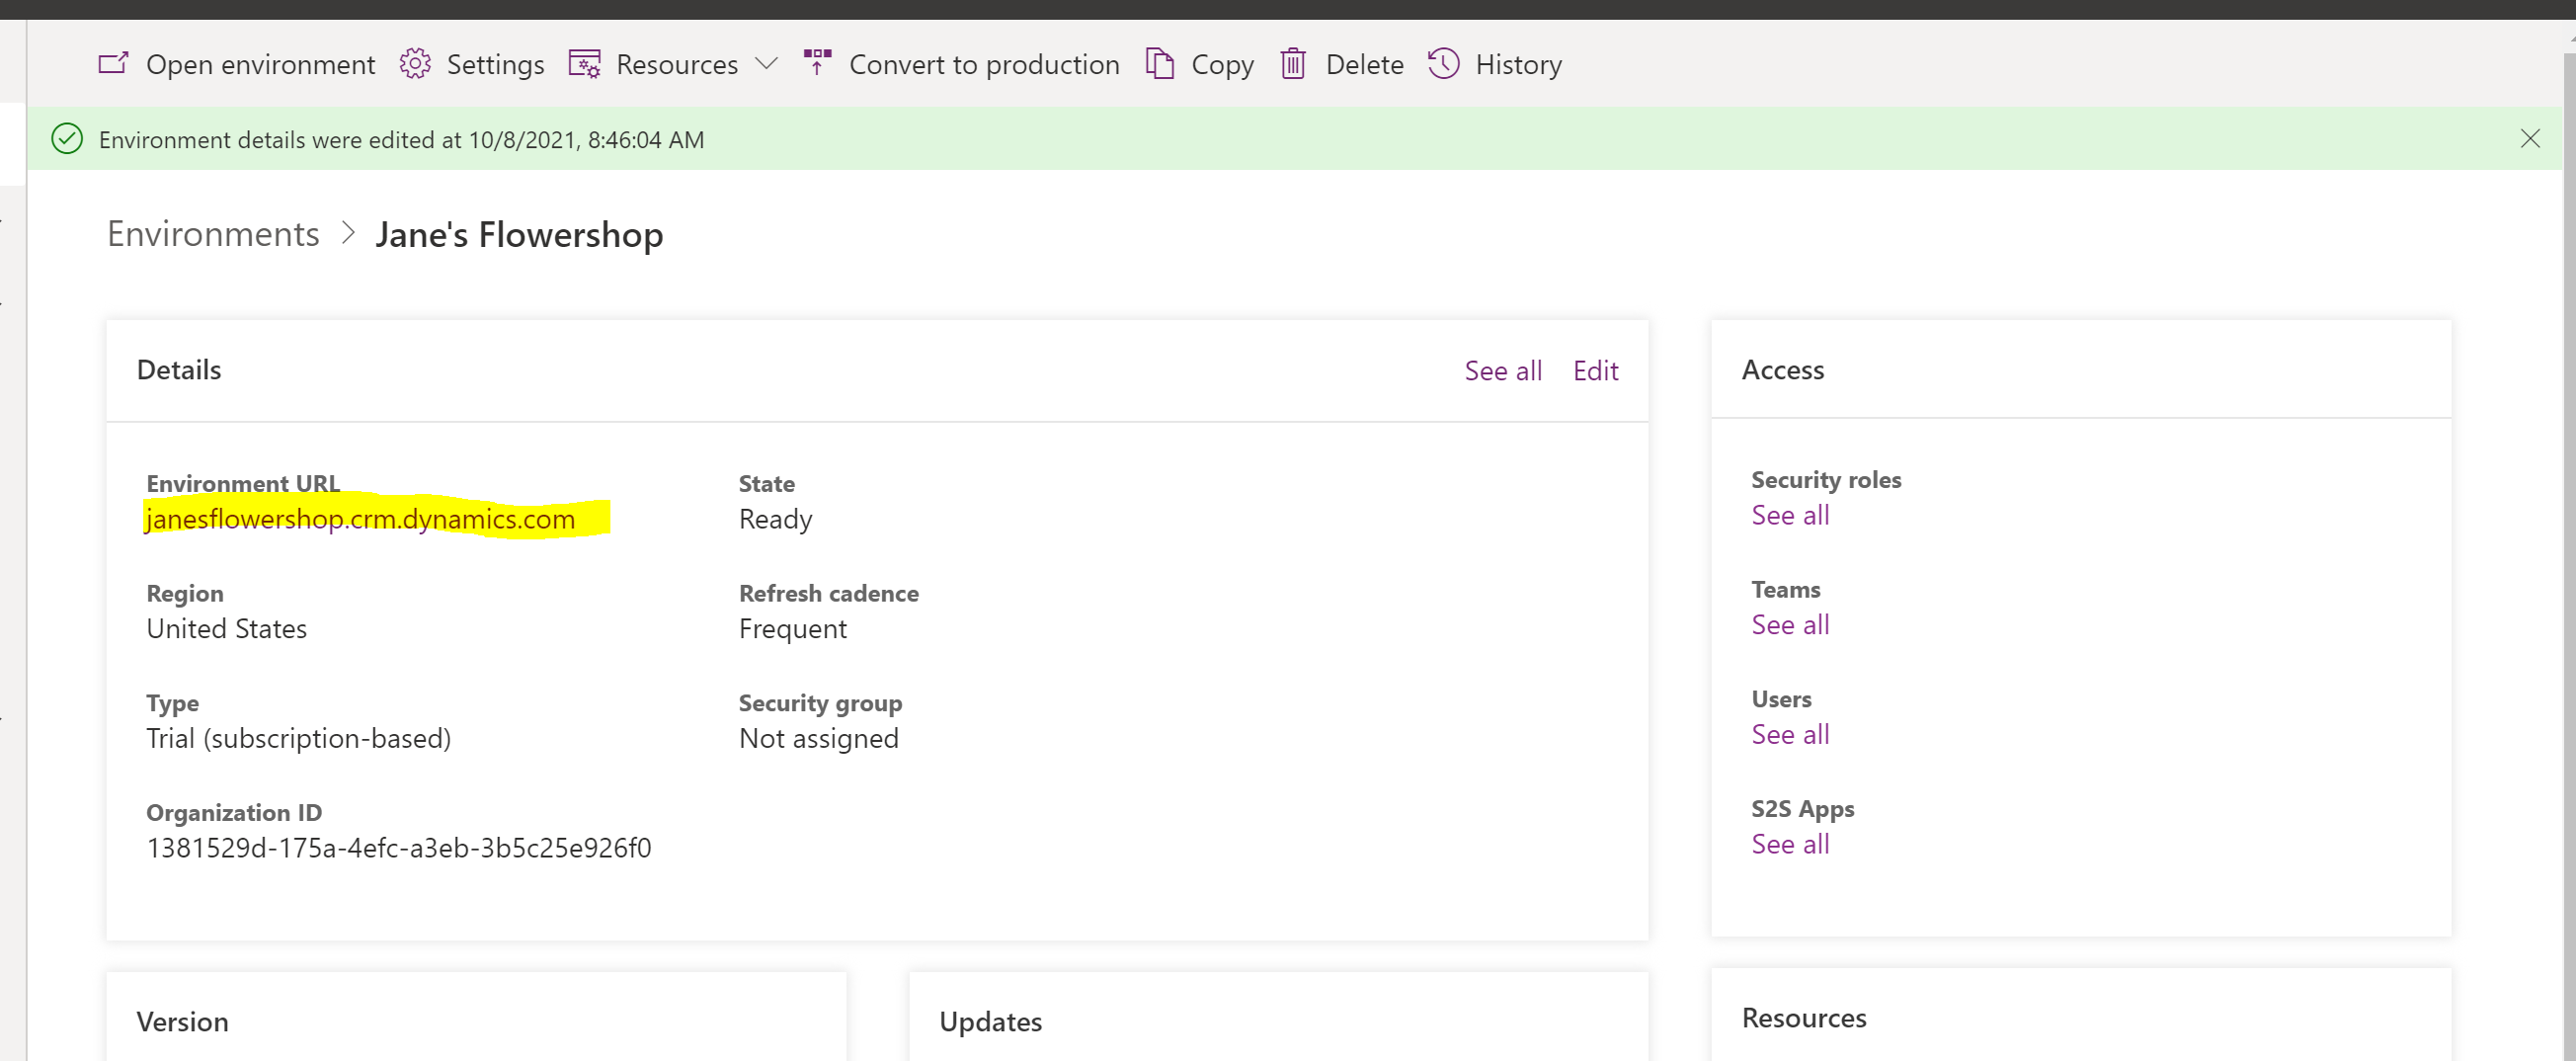The image size is (2576, 1061).
Task: Click the Updates card heading
Action: tap(990, 1022)
